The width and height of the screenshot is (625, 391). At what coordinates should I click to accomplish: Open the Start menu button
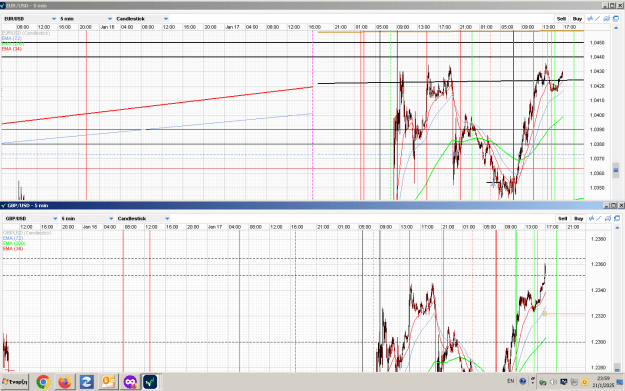coord(14,382)
